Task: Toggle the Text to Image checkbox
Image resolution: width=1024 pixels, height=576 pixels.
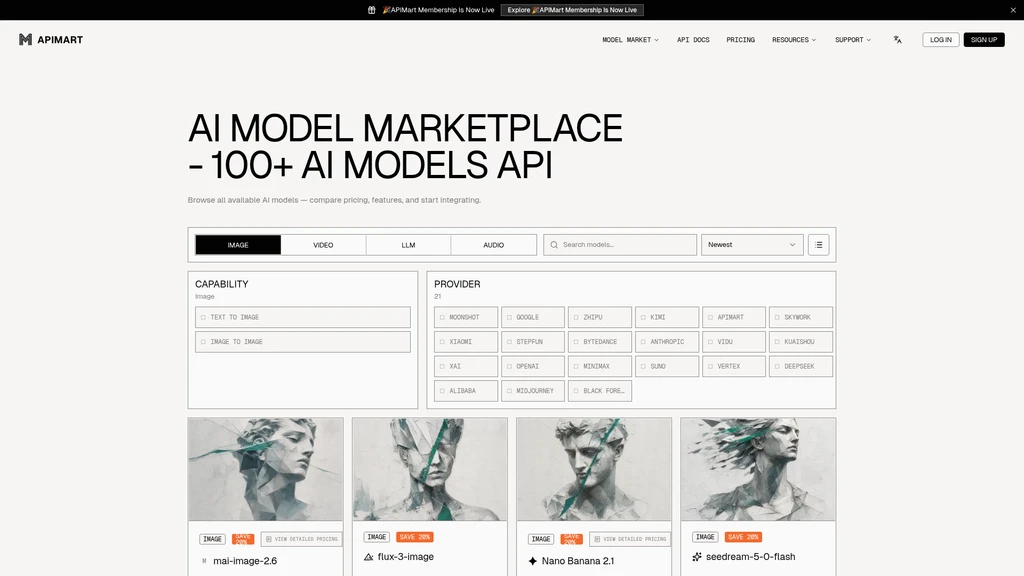Action: [203, 317]
